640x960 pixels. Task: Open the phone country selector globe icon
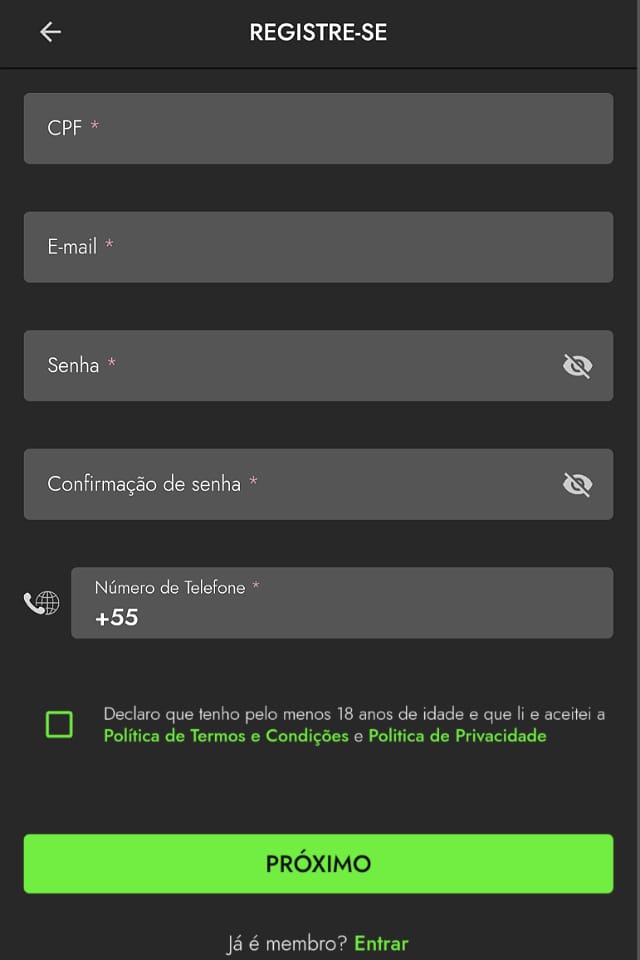point(42,603)
